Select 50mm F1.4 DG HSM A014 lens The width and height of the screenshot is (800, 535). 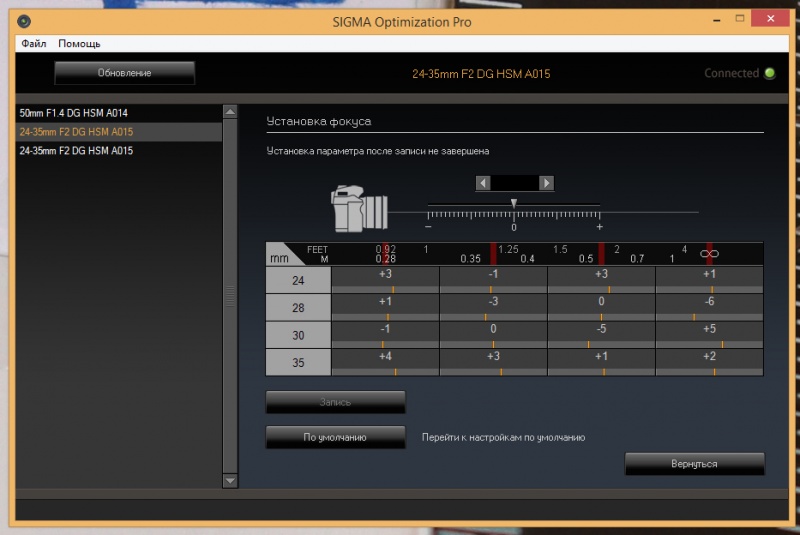74,113
